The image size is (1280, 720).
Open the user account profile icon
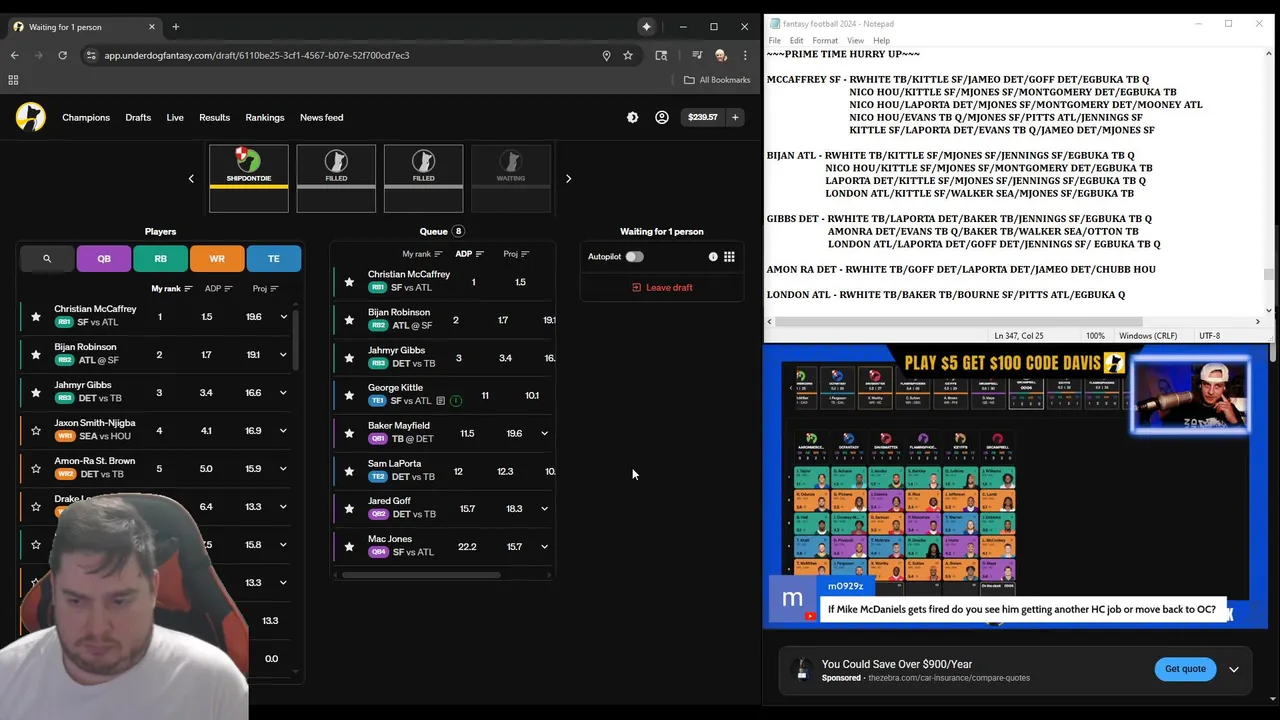point(662,117)
